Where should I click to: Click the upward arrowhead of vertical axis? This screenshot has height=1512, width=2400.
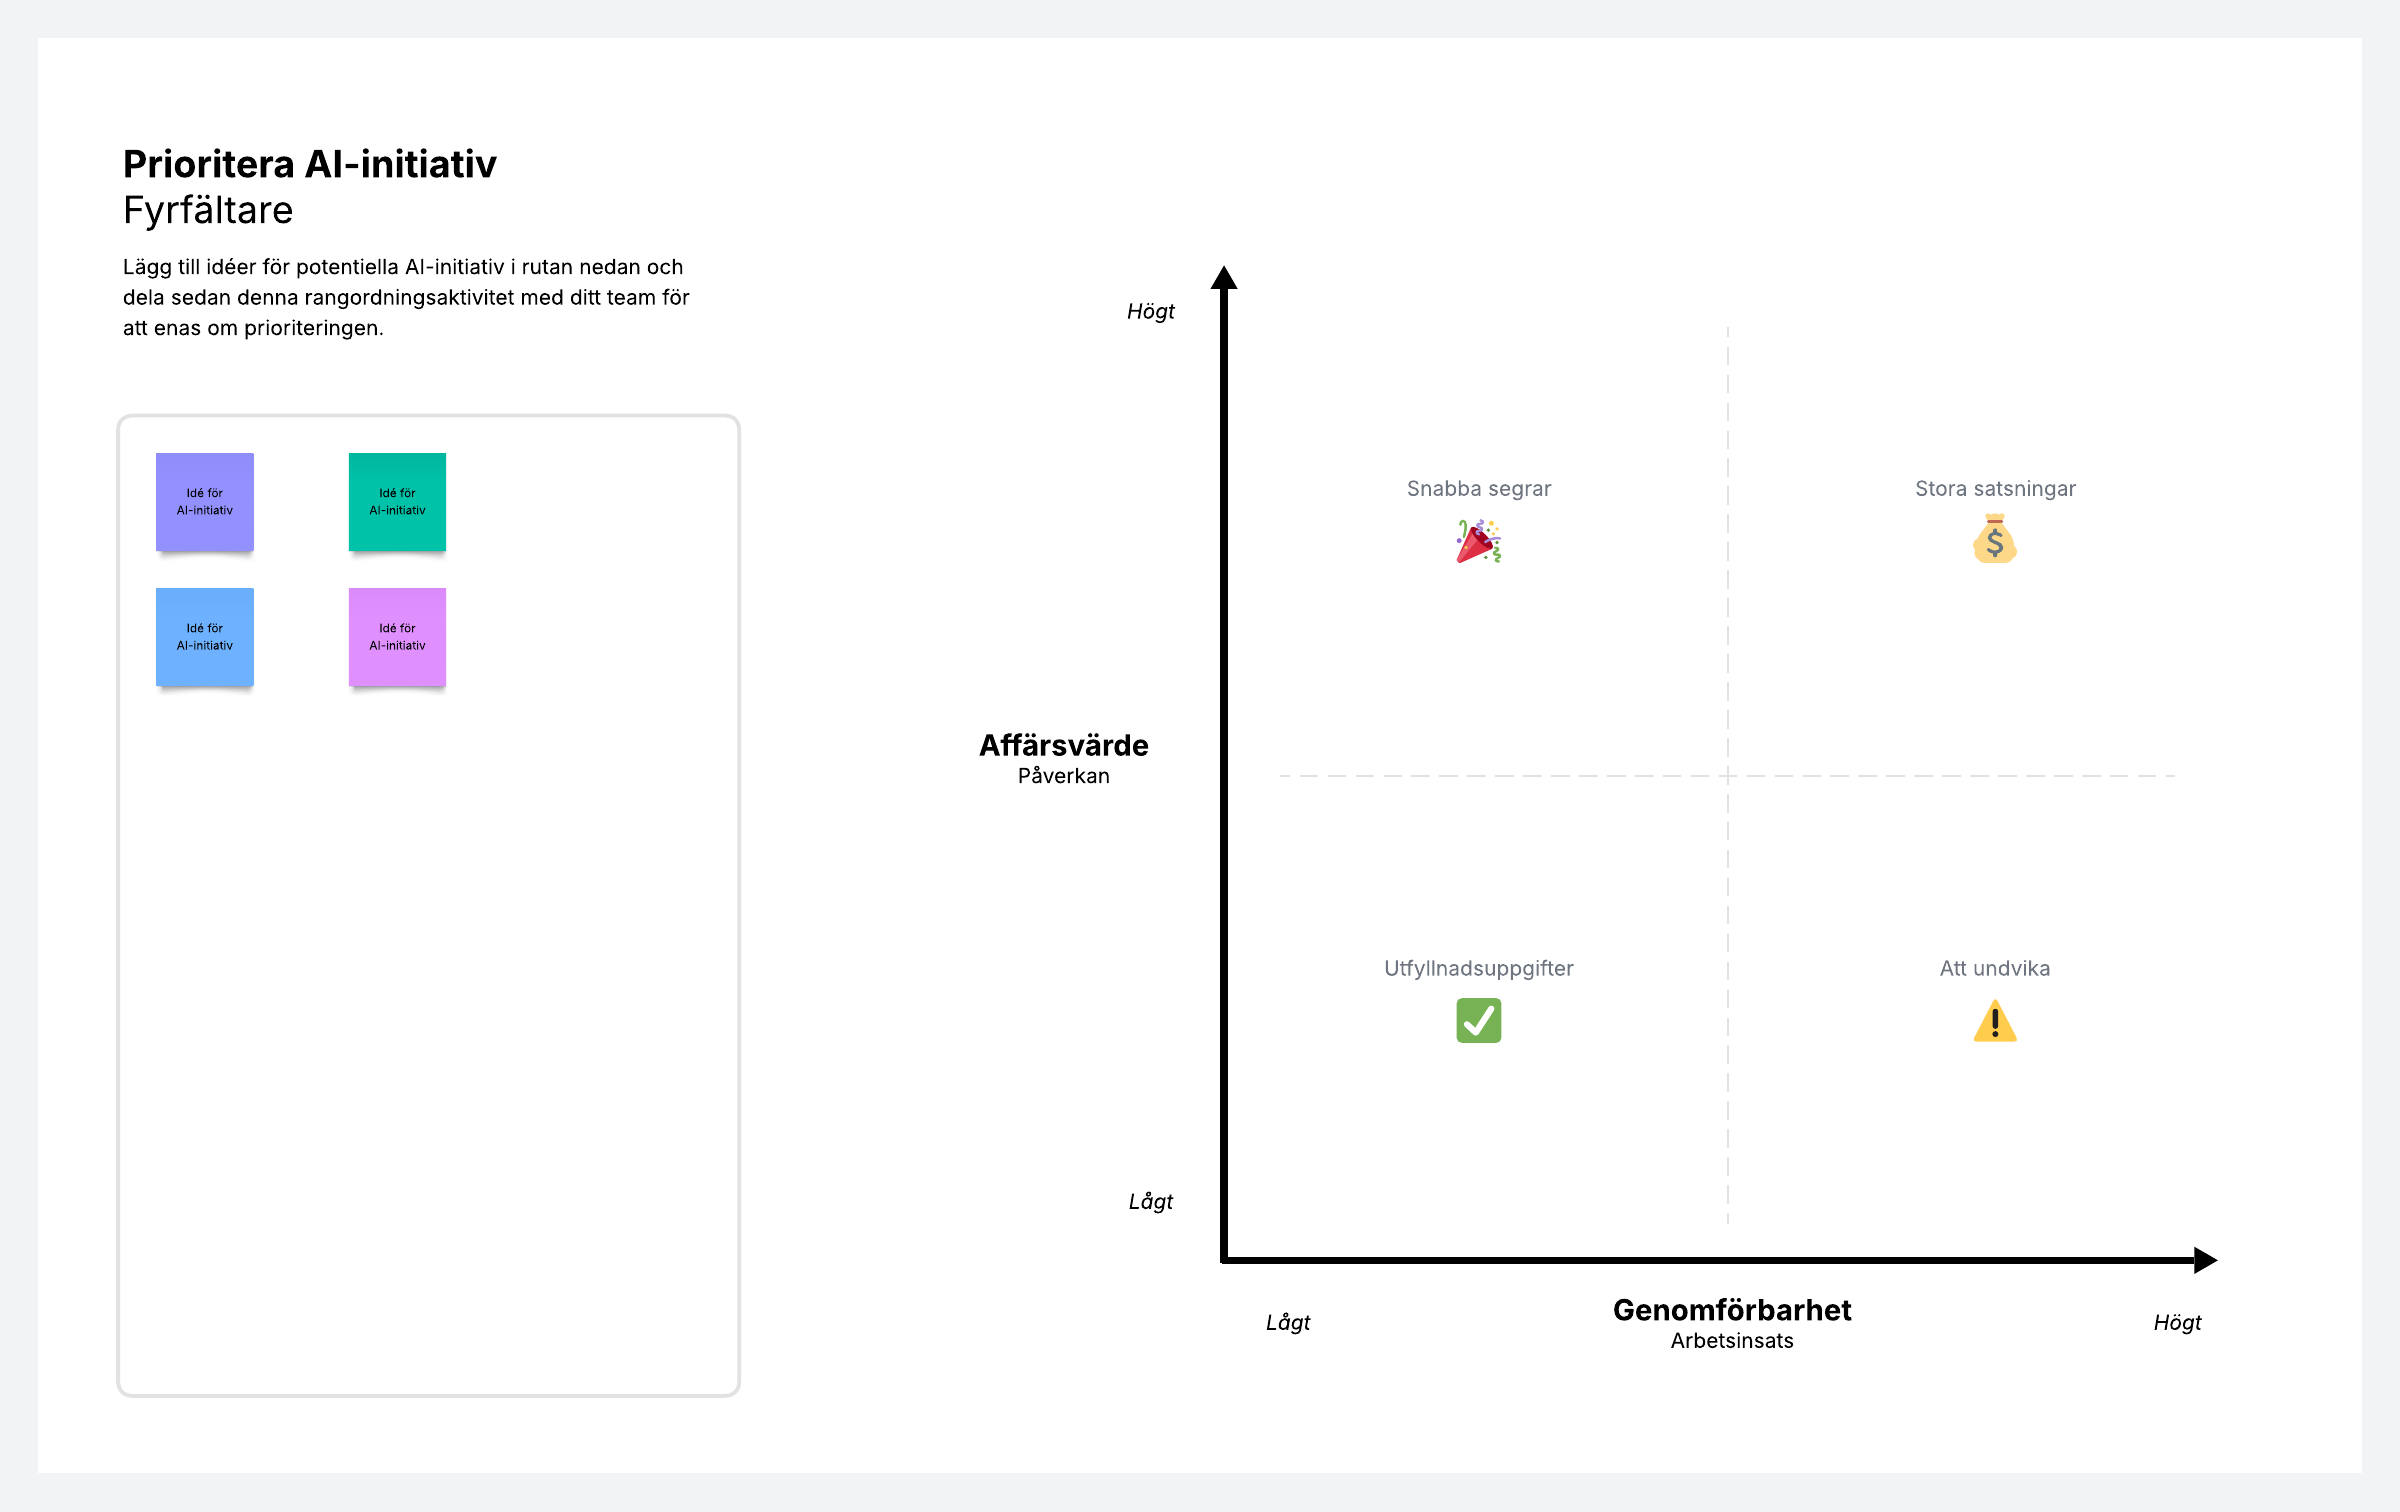tap(1224, 278)
